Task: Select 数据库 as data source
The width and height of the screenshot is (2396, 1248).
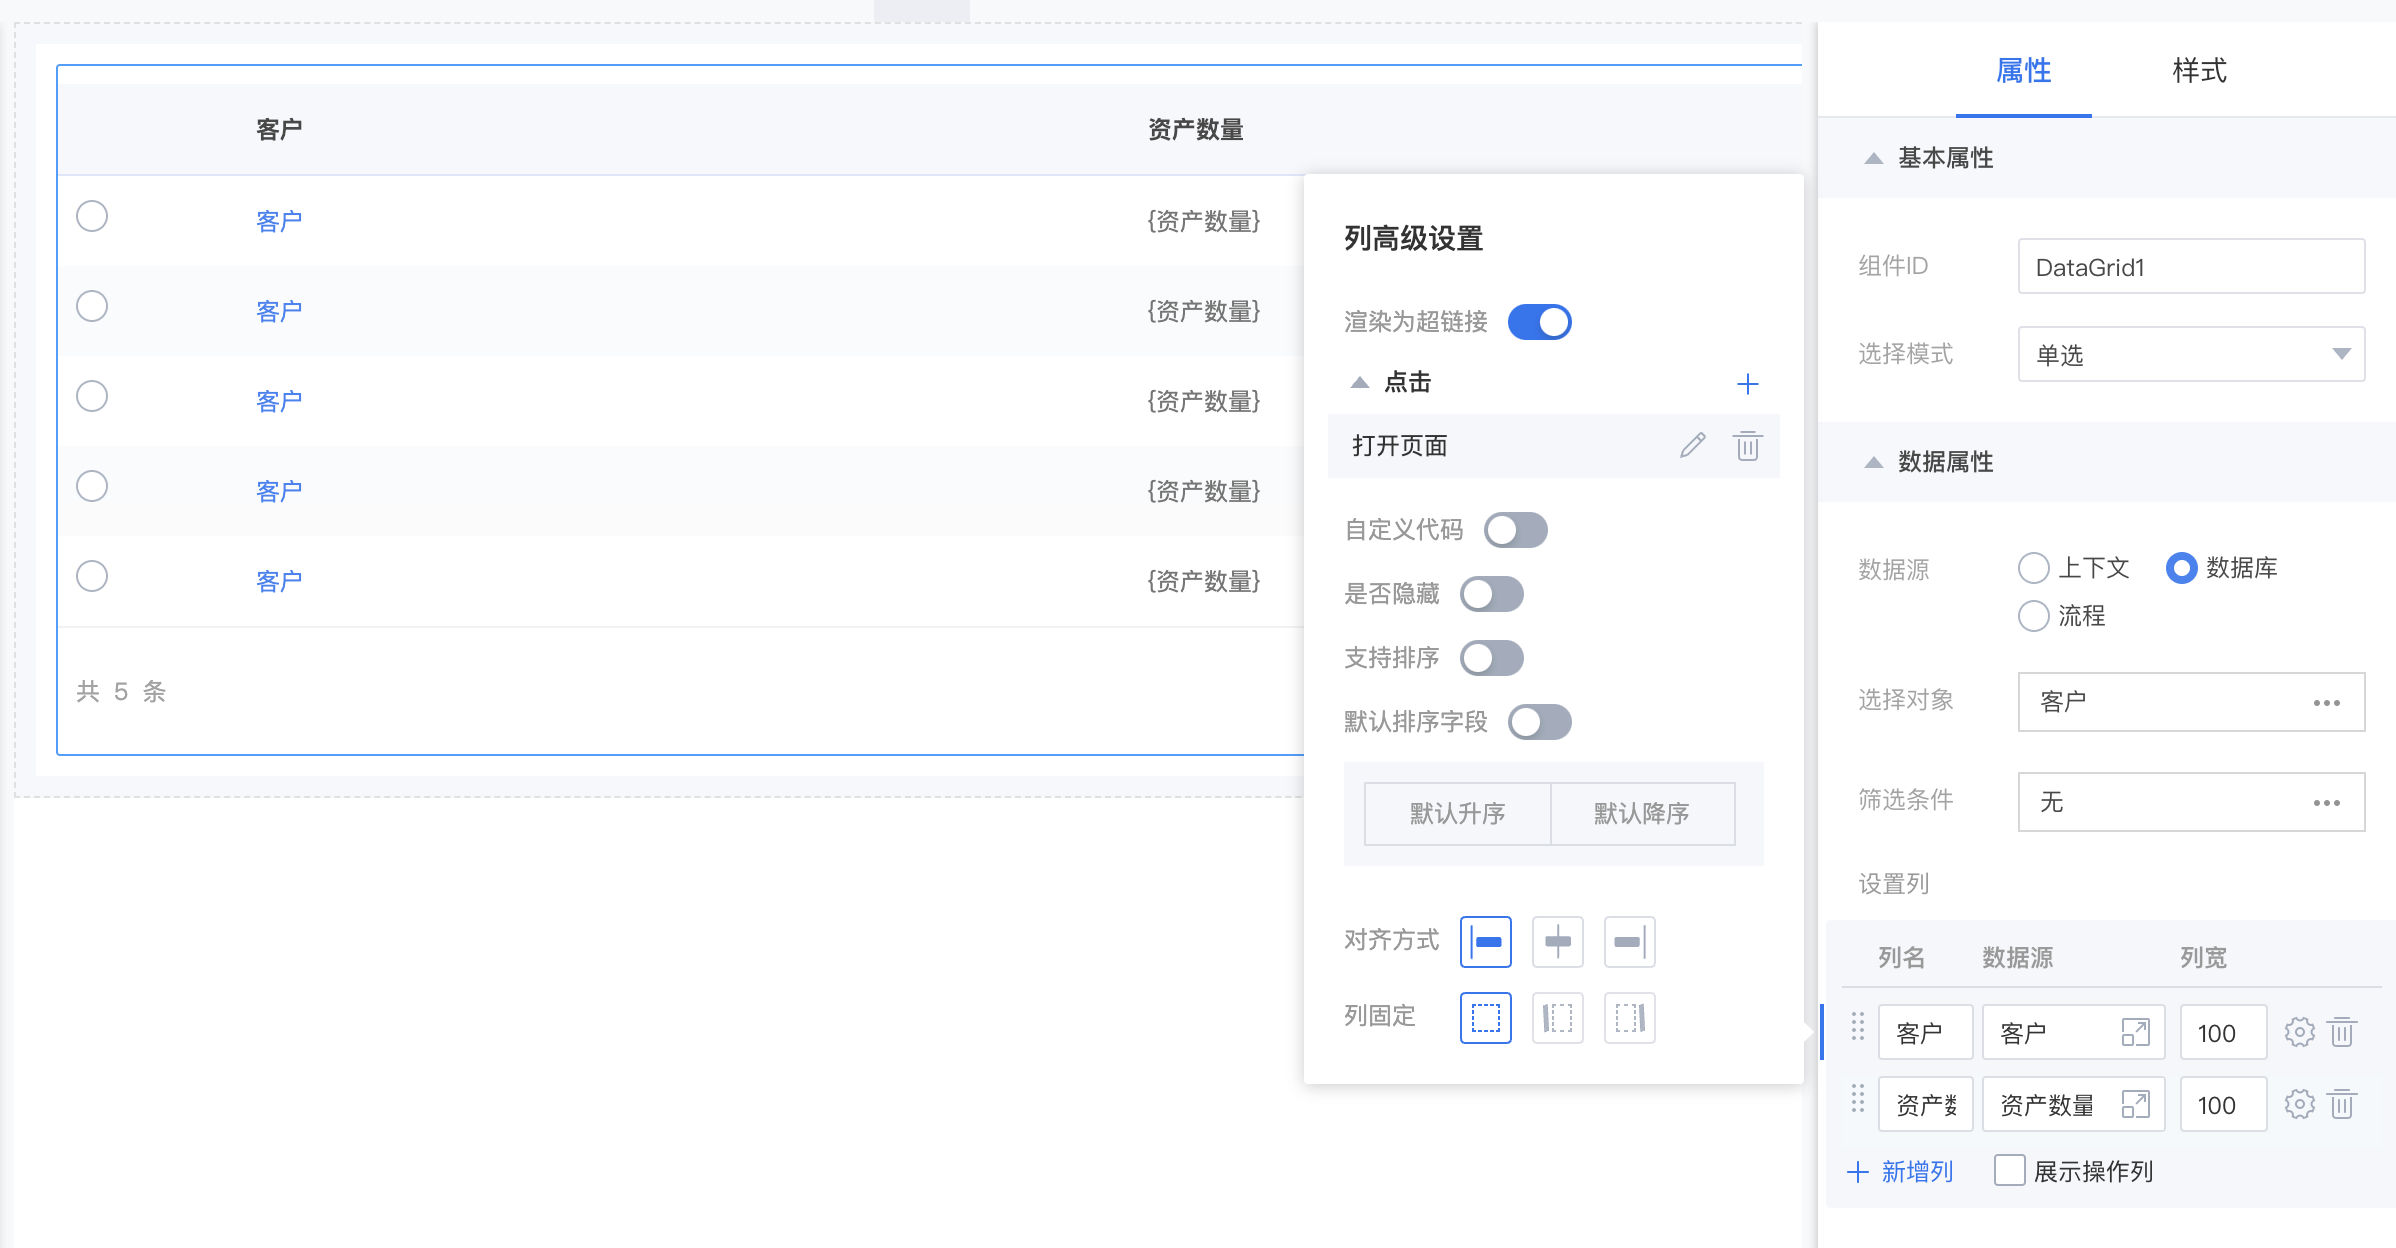Action: tap(2181, 568)
